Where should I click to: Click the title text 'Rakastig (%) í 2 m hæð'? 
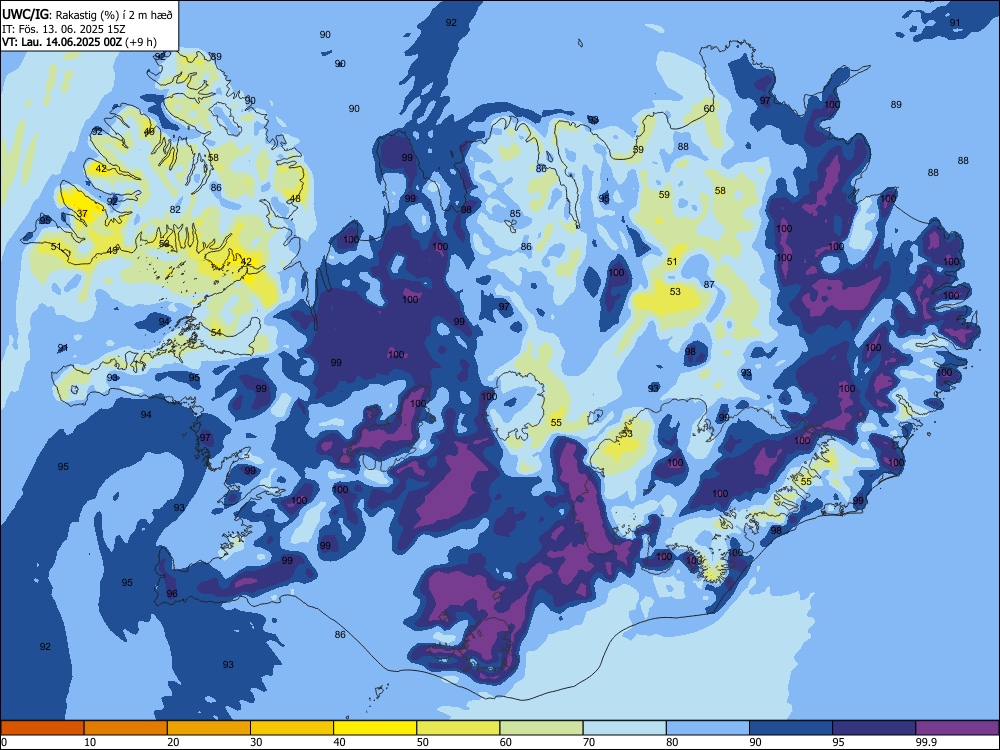(114, 15)
